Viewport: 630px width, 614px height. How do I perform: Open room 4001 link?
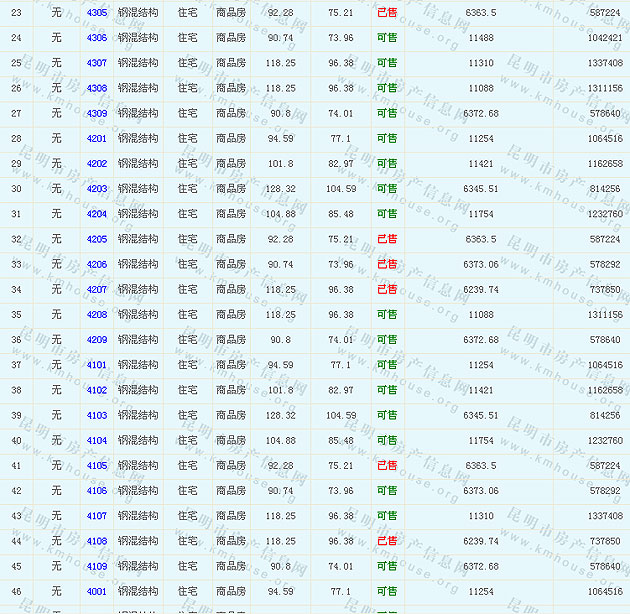(97, 592)
